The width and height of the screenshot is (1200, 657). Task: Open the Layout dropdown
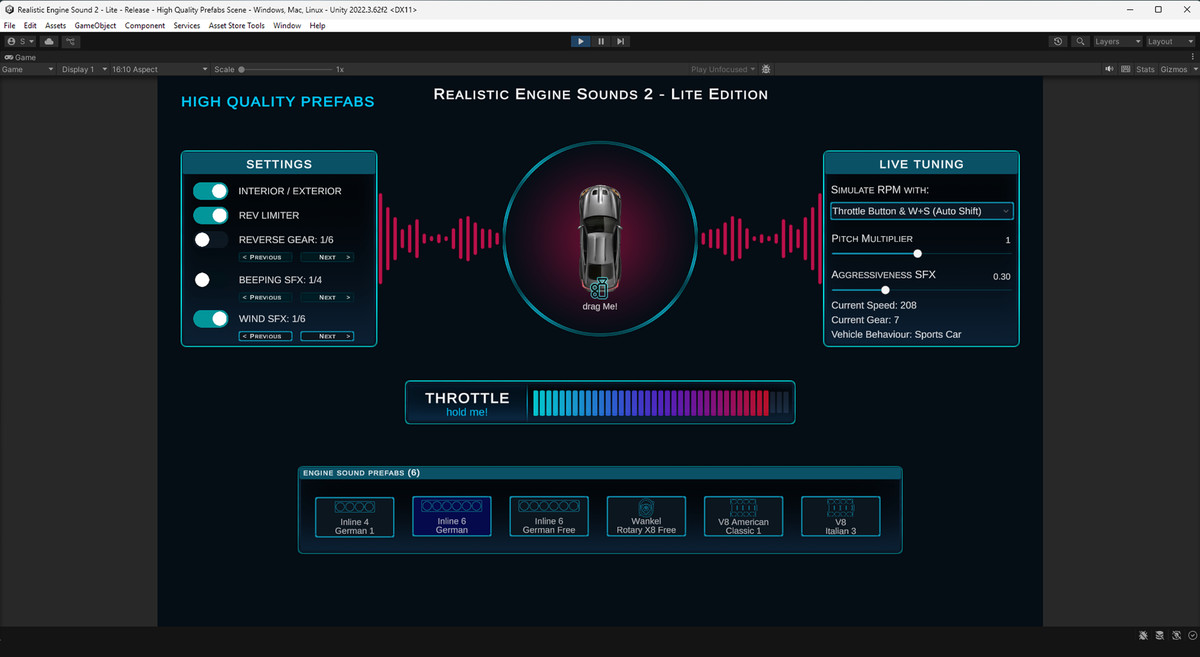point(1170,41)
